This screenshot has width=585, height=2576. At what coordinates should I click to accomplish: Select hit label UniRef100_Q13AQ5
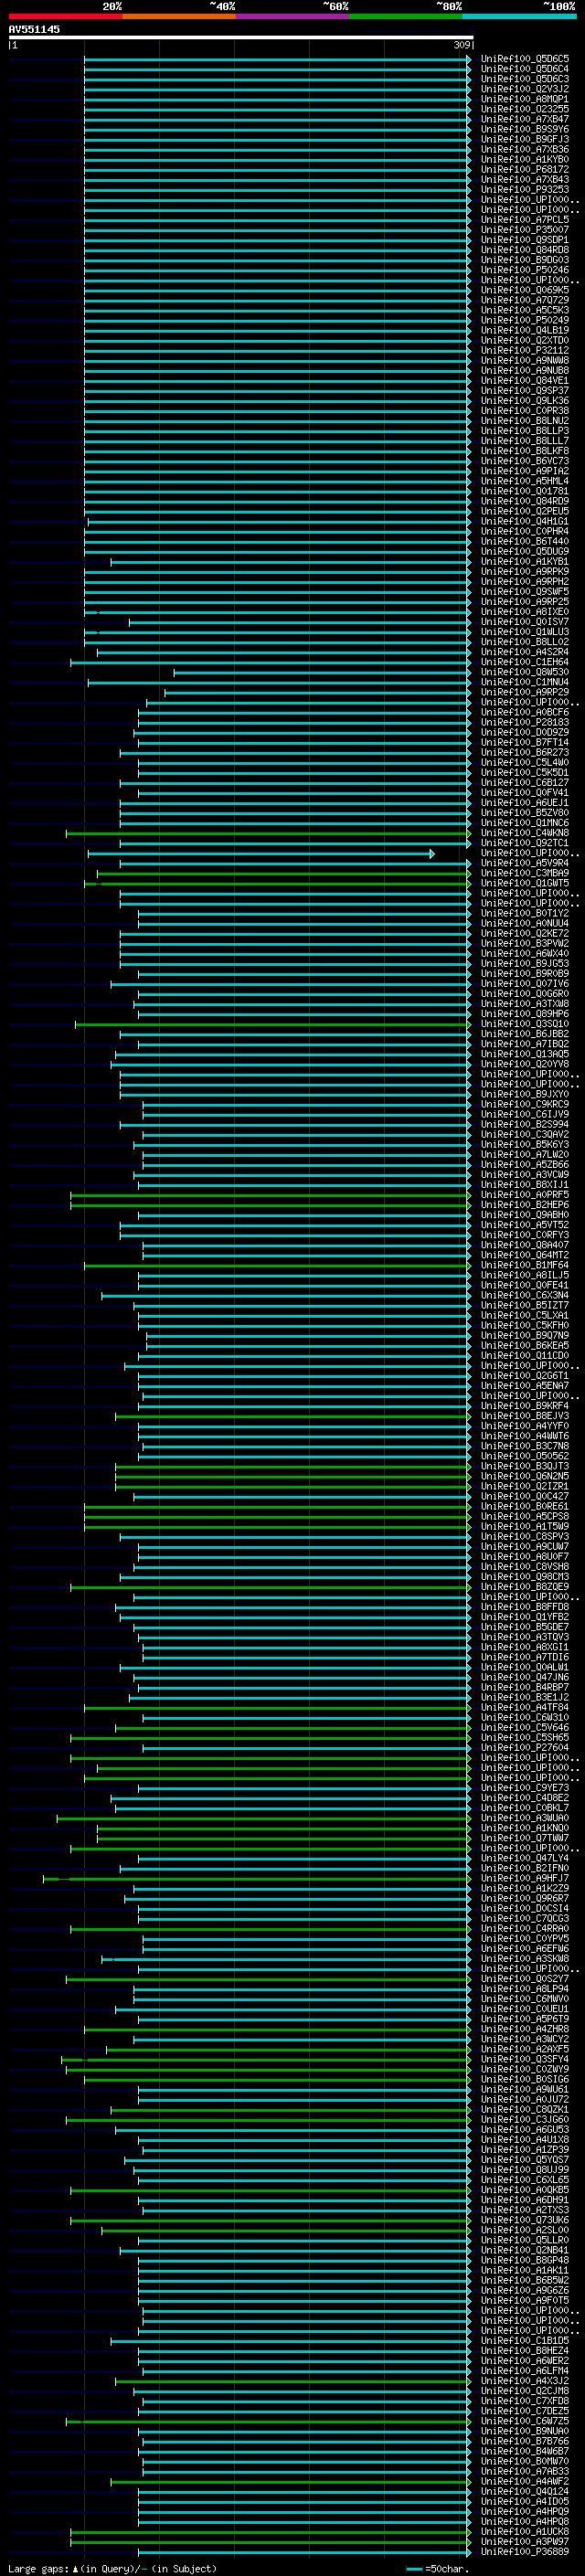525,1054
